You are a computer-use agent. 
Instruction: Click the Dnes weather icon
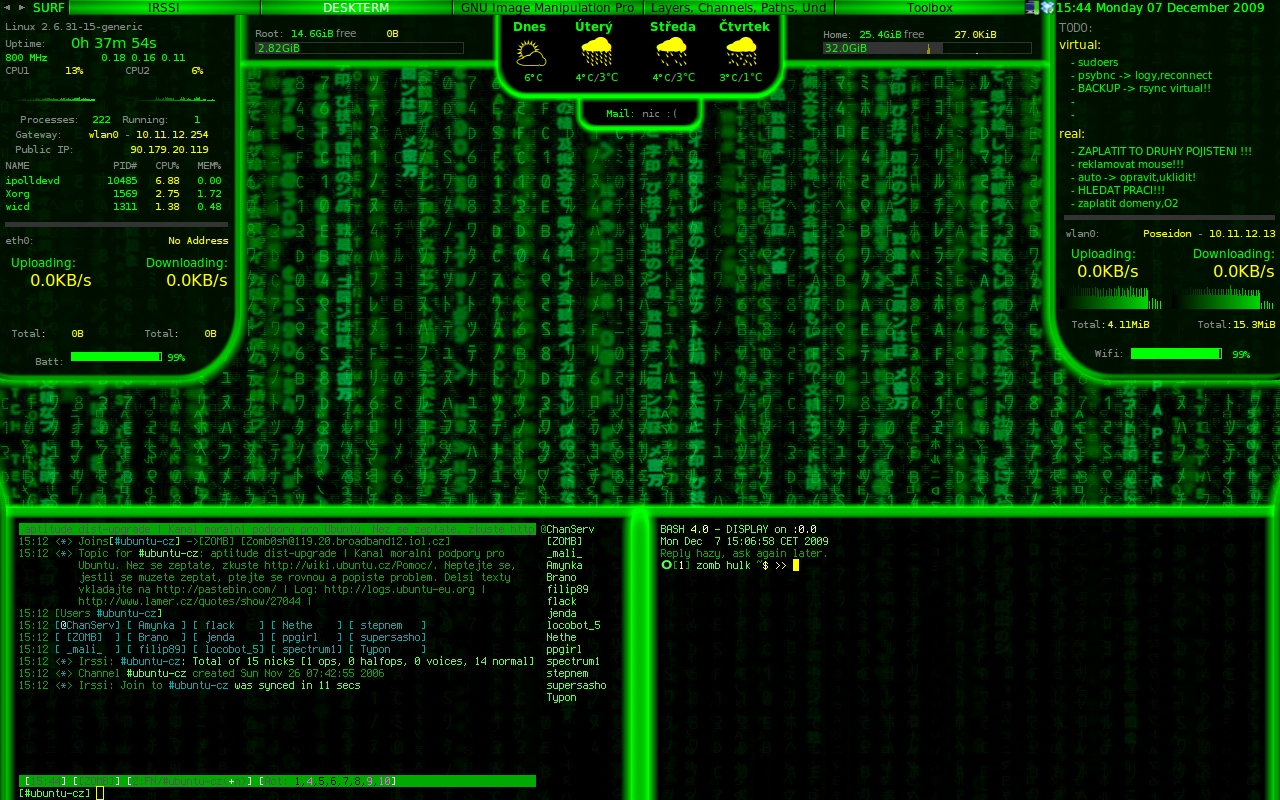[531, 52]
